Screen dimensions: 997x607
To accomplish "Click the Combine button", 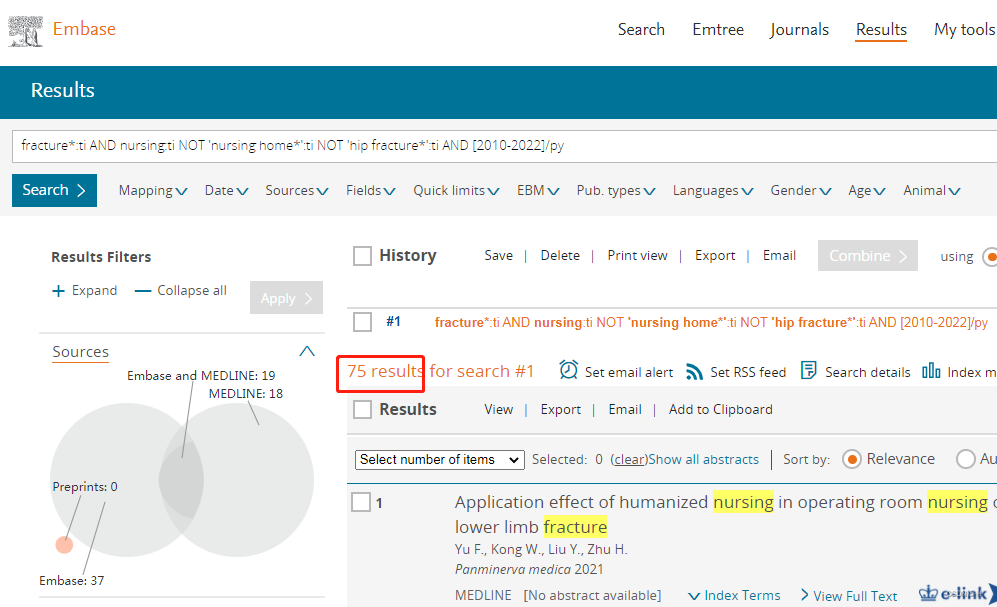I will coord(867,256).
